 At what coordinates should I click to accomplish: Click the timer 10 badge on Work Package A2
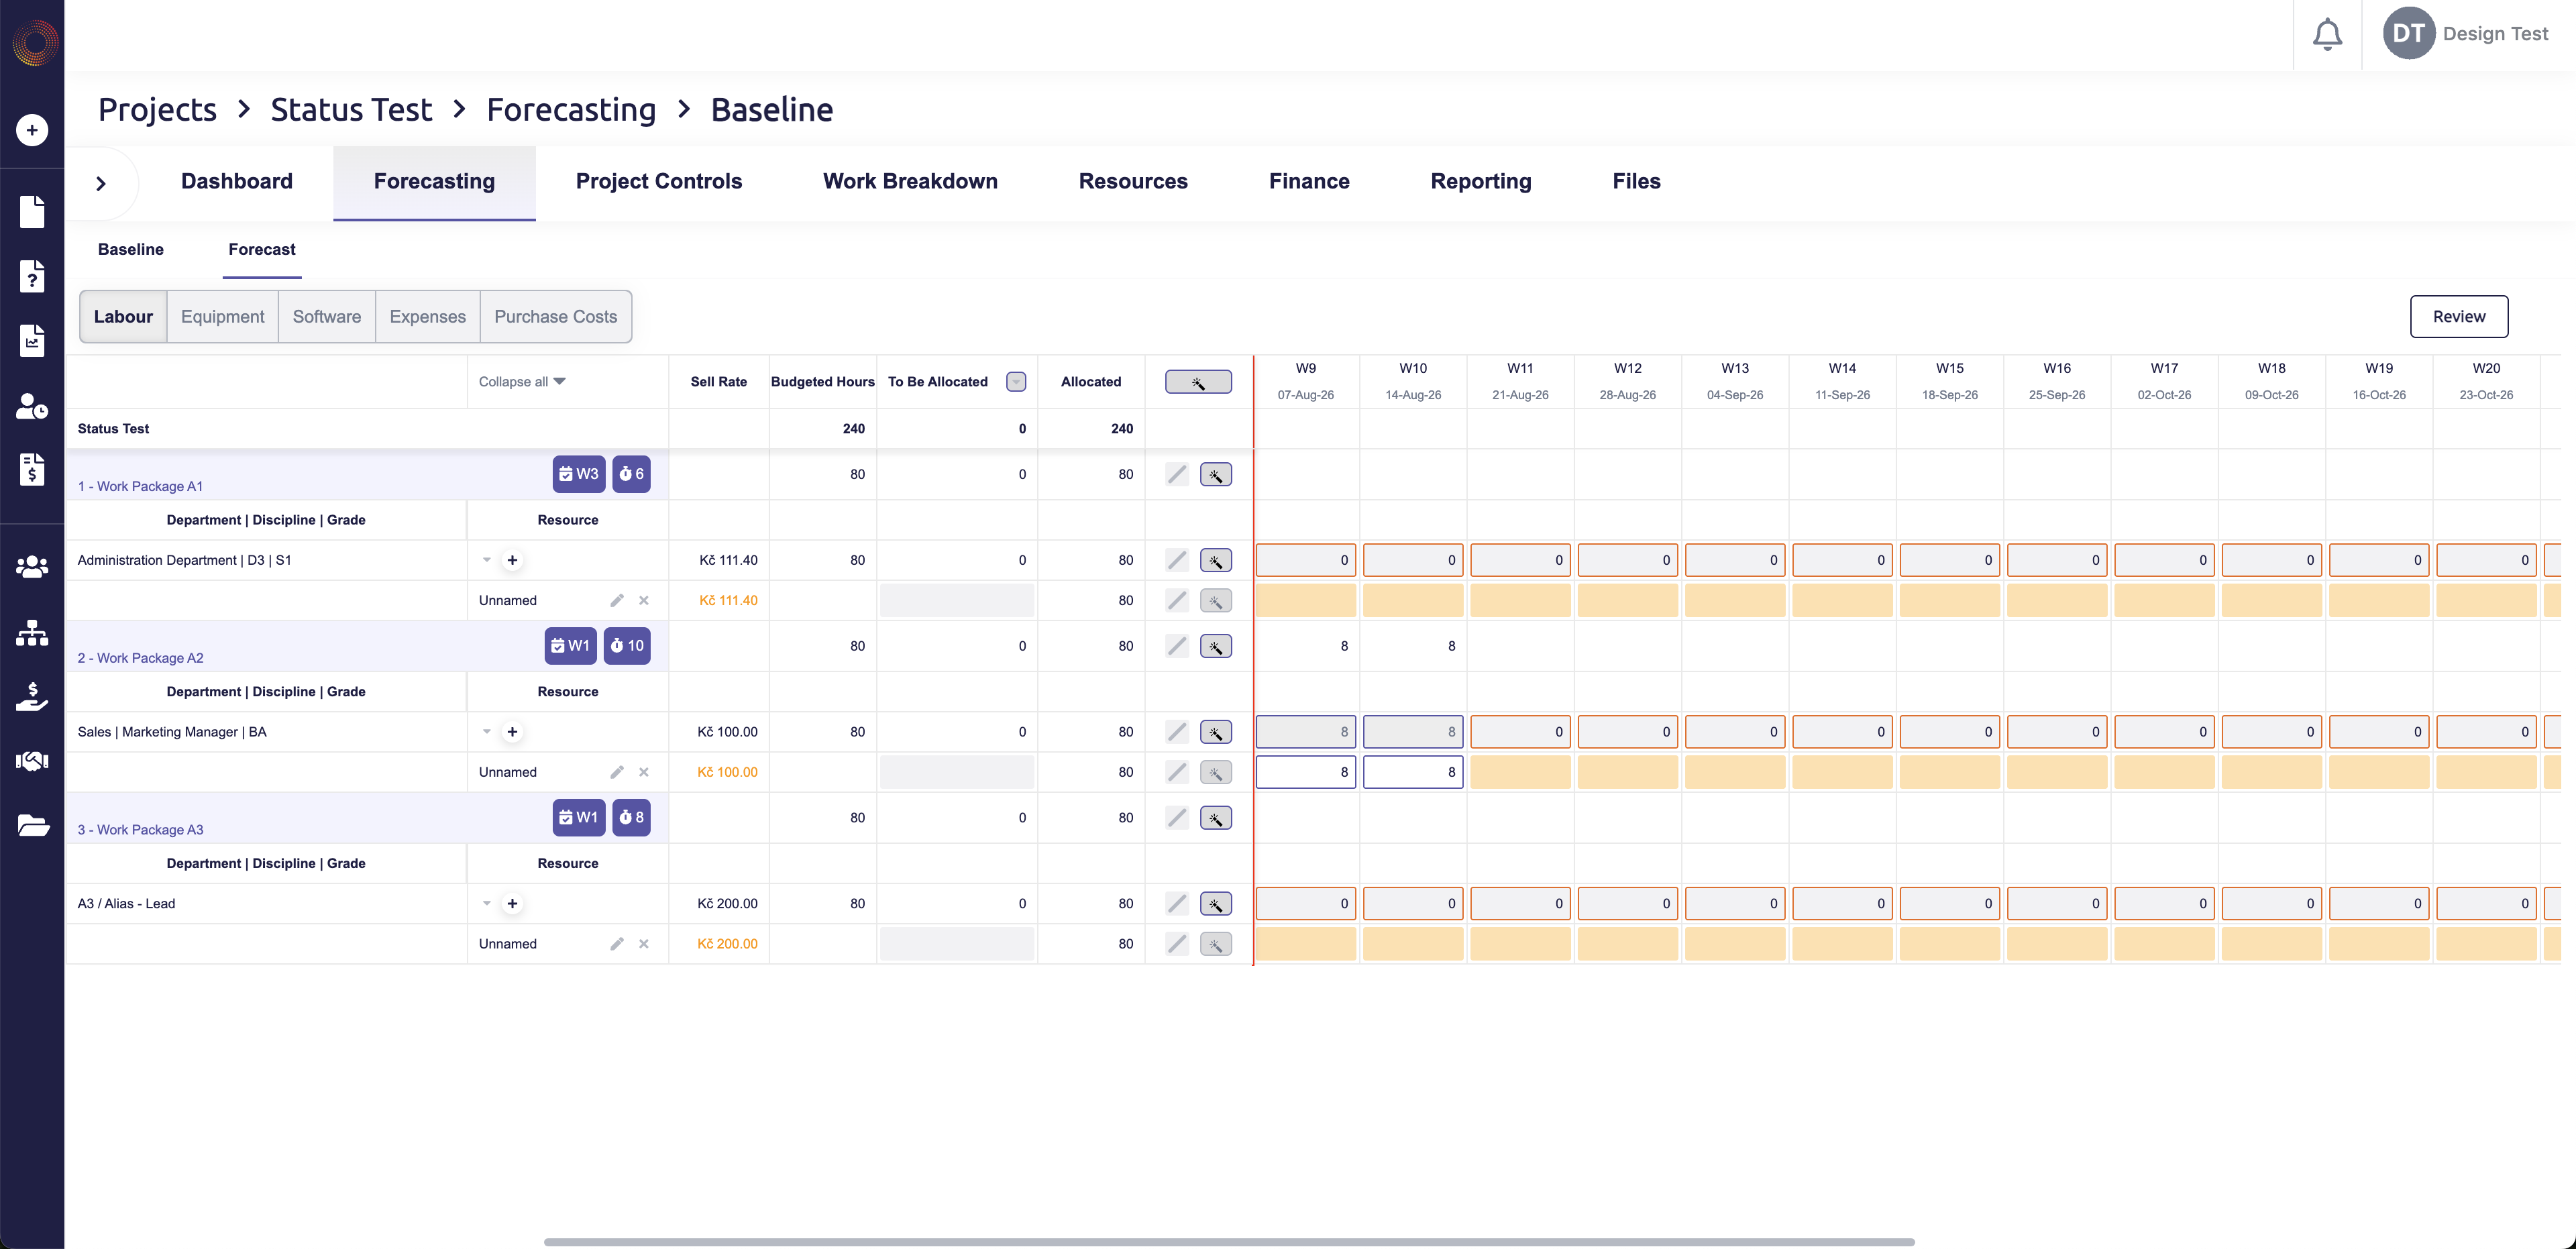point(627,646)
